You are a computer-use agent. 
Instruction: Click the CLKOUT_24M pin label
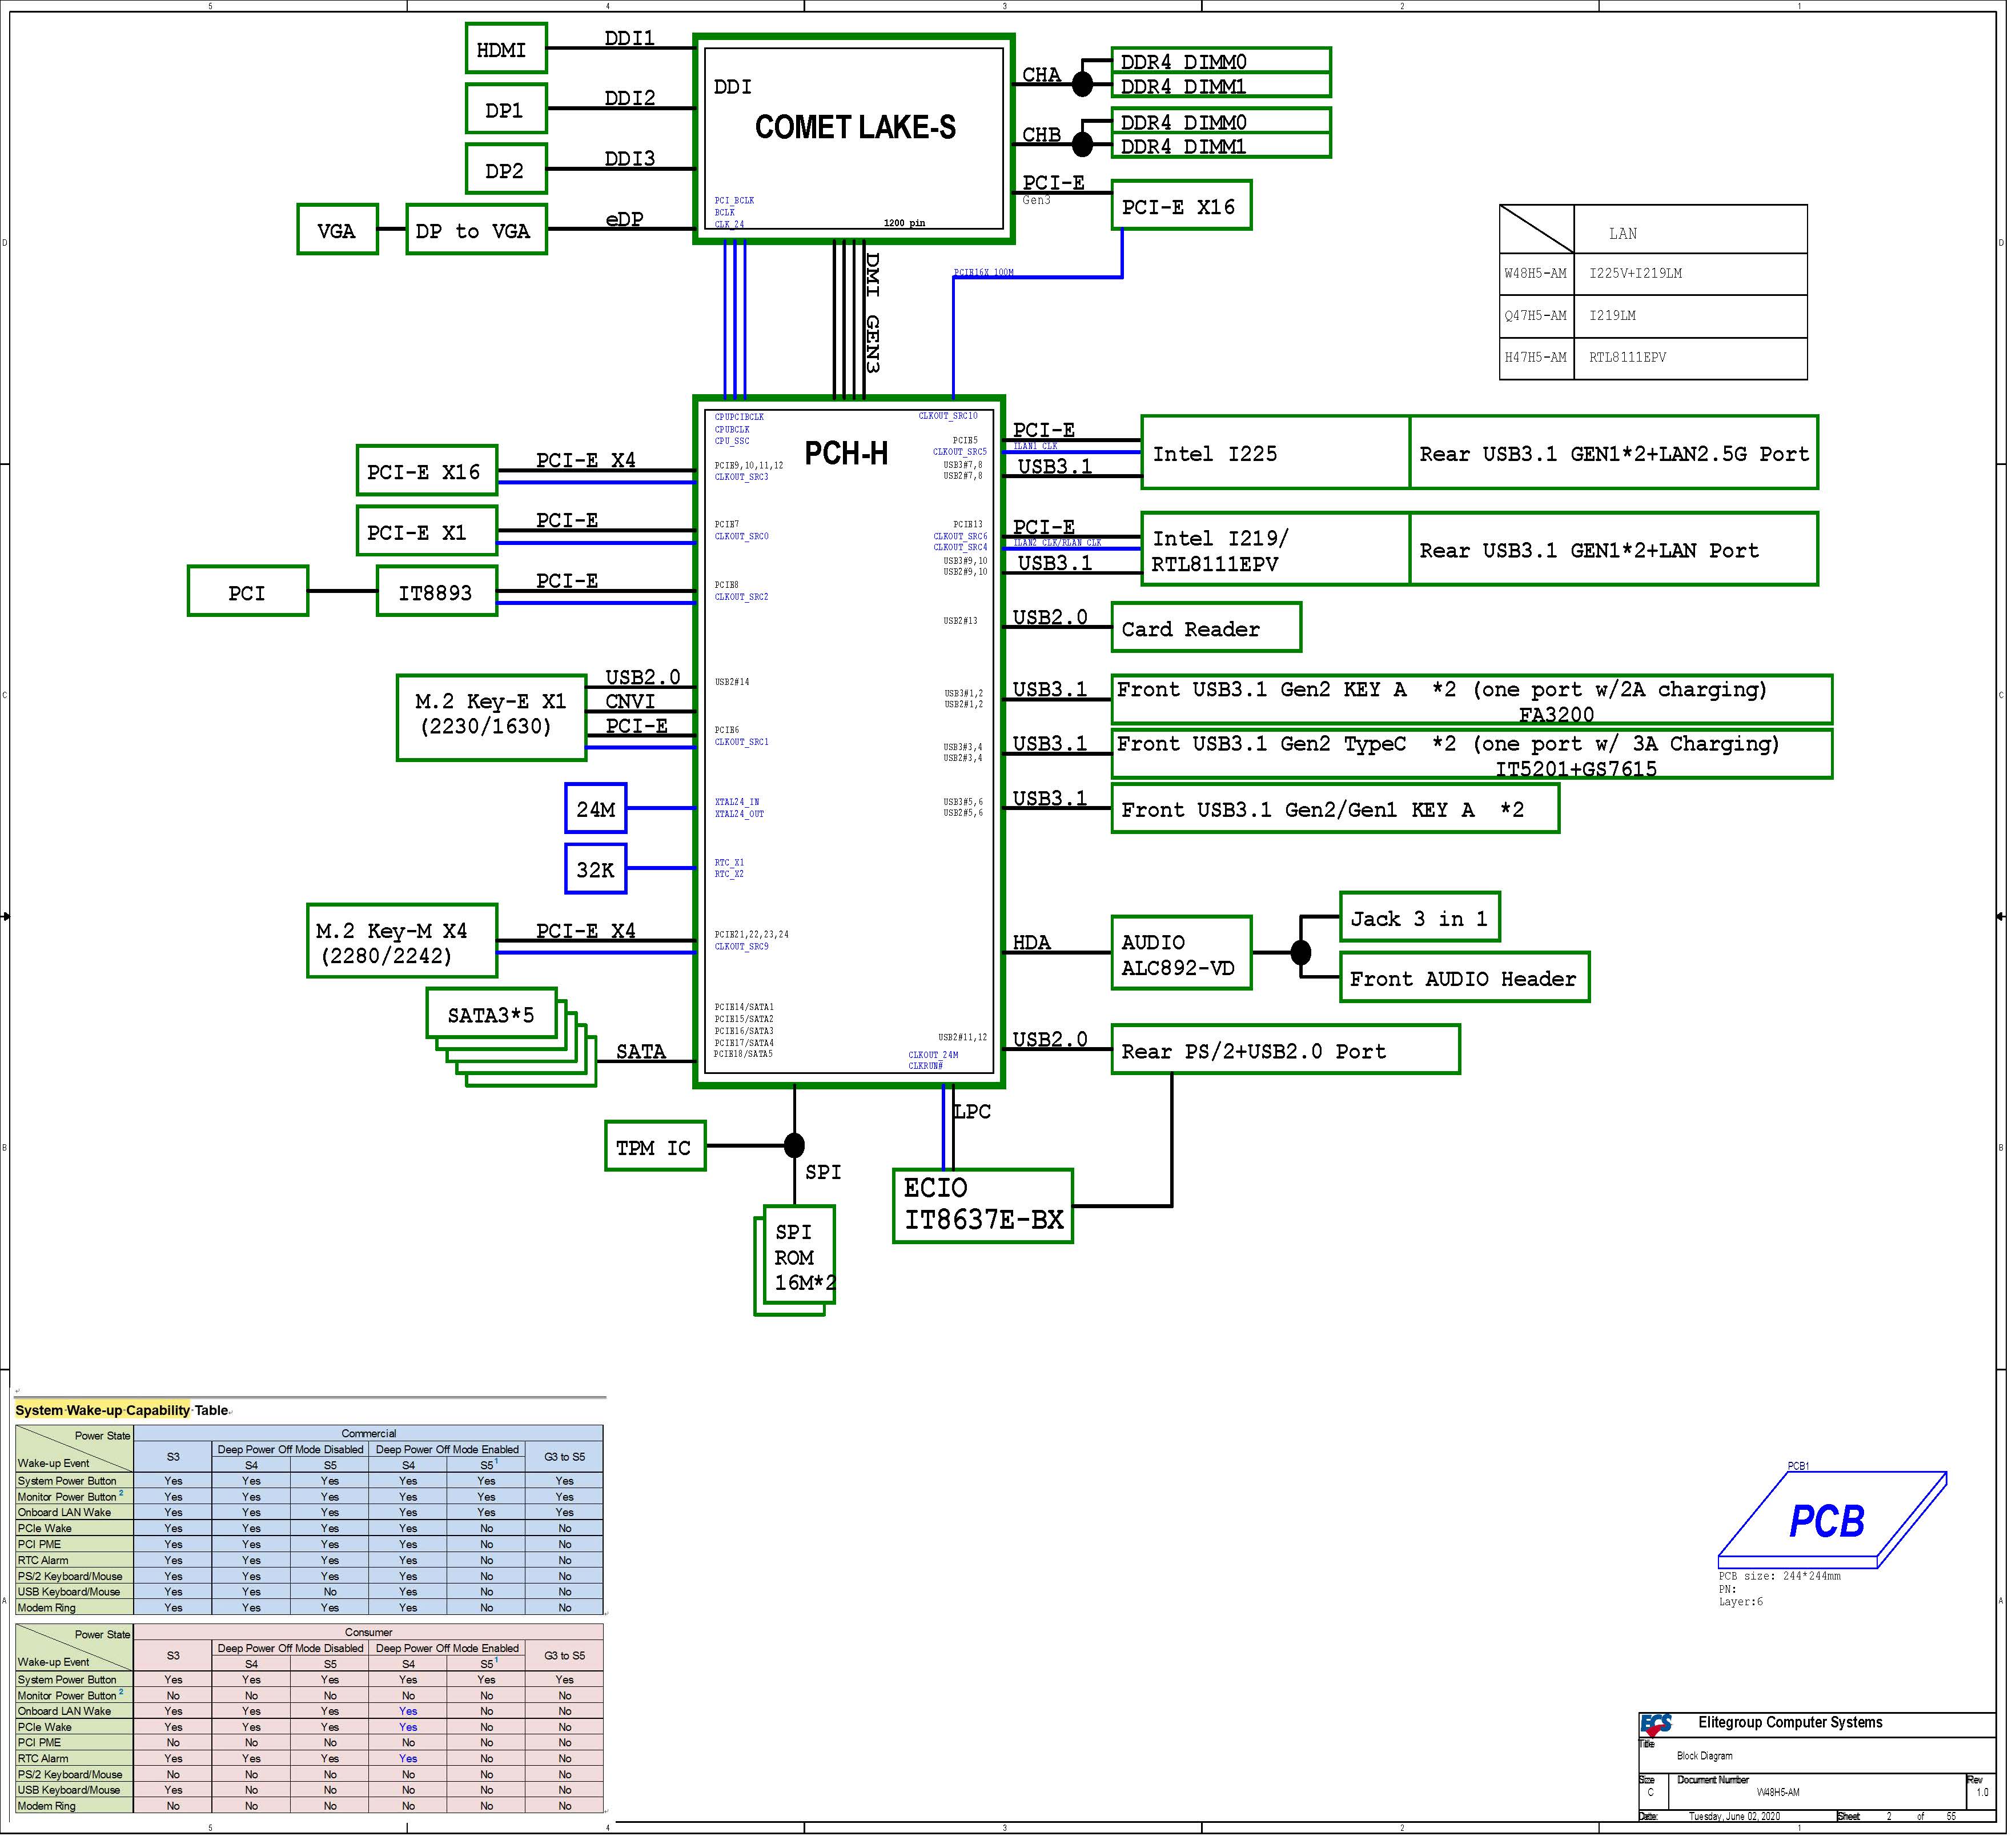(933, 1055)
